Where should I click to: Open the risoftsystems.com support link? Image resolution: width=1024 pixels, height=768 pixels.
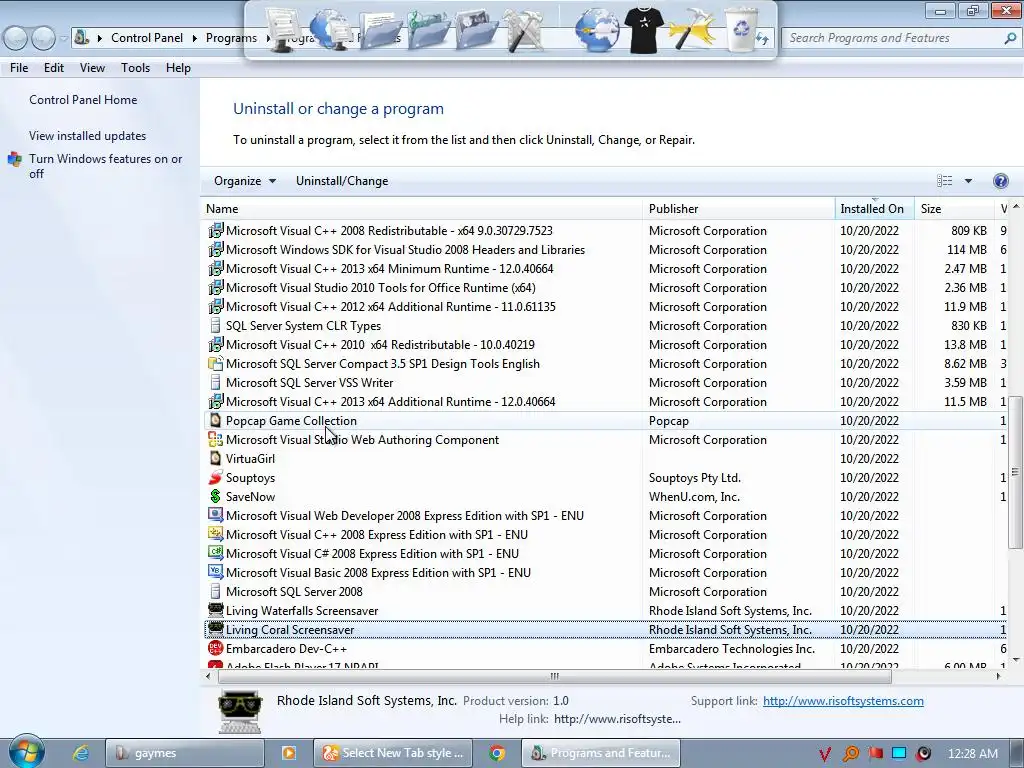[x=843, y=701]
